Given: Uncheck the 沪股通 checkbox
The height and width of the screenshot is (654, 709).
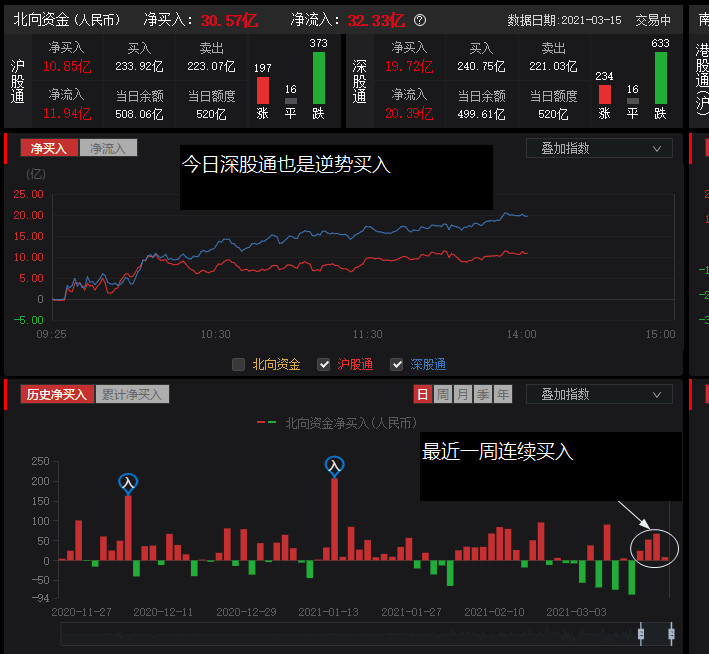Looking at the screenshot, I should [x=323, y=364].
